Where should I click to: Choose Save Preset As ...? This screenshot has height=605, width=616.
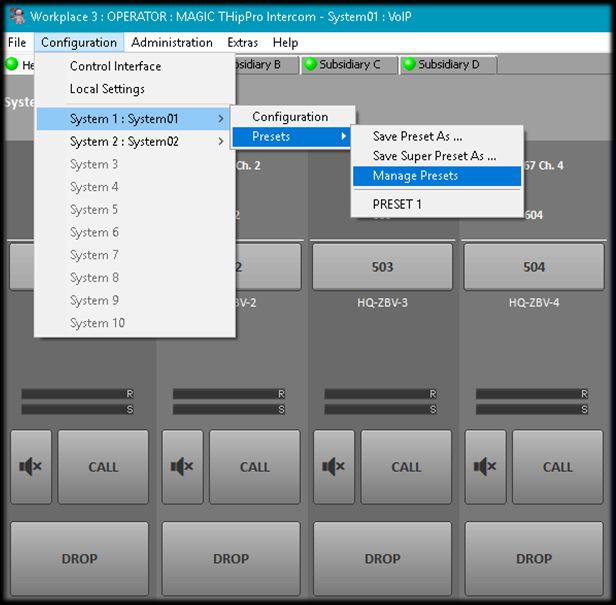coord(437,136)
